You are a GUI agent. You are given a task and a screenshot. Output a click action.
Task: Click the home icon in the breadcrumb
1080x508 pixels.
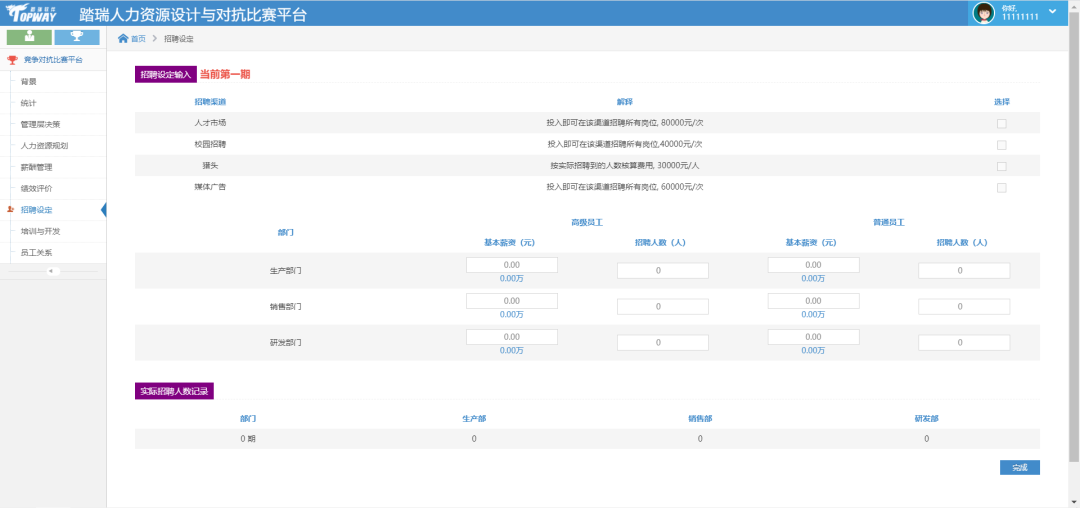coord(123,39)
